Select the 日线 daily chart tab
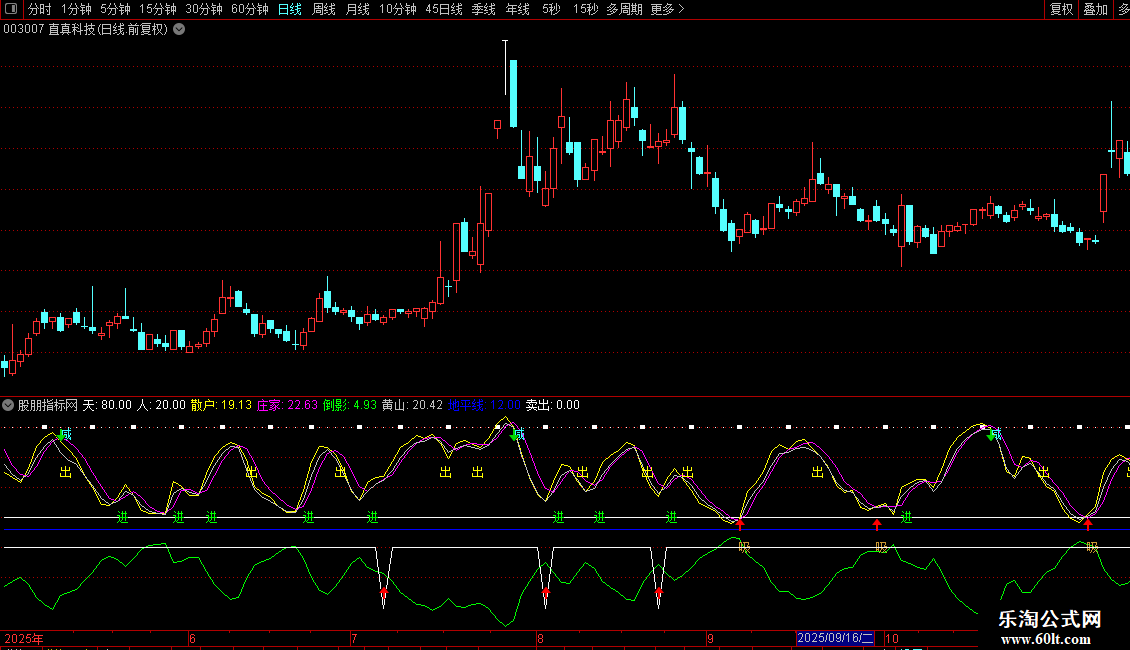Image resolution: width=1130 pixels, height=650 pixels. point(289,9)
